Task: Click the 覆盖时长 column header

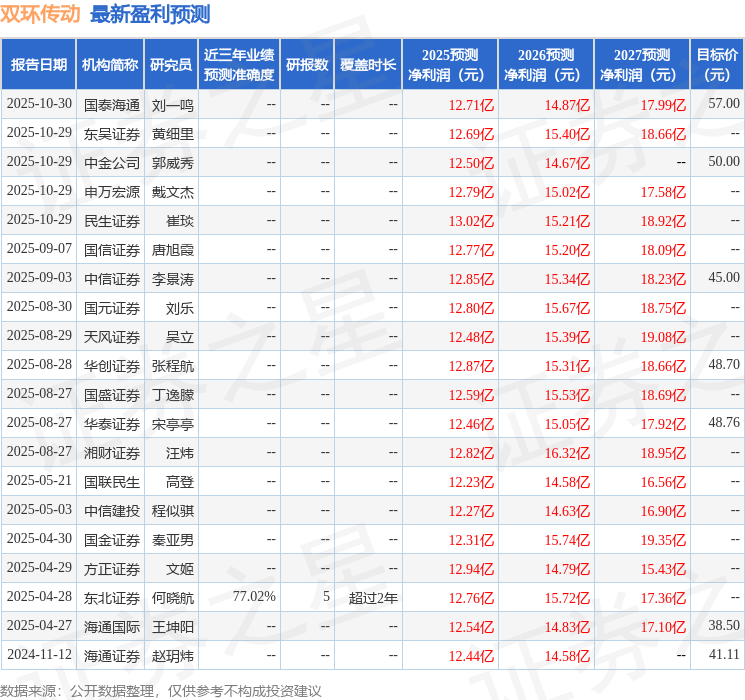Action: click(x=368, y=65)
